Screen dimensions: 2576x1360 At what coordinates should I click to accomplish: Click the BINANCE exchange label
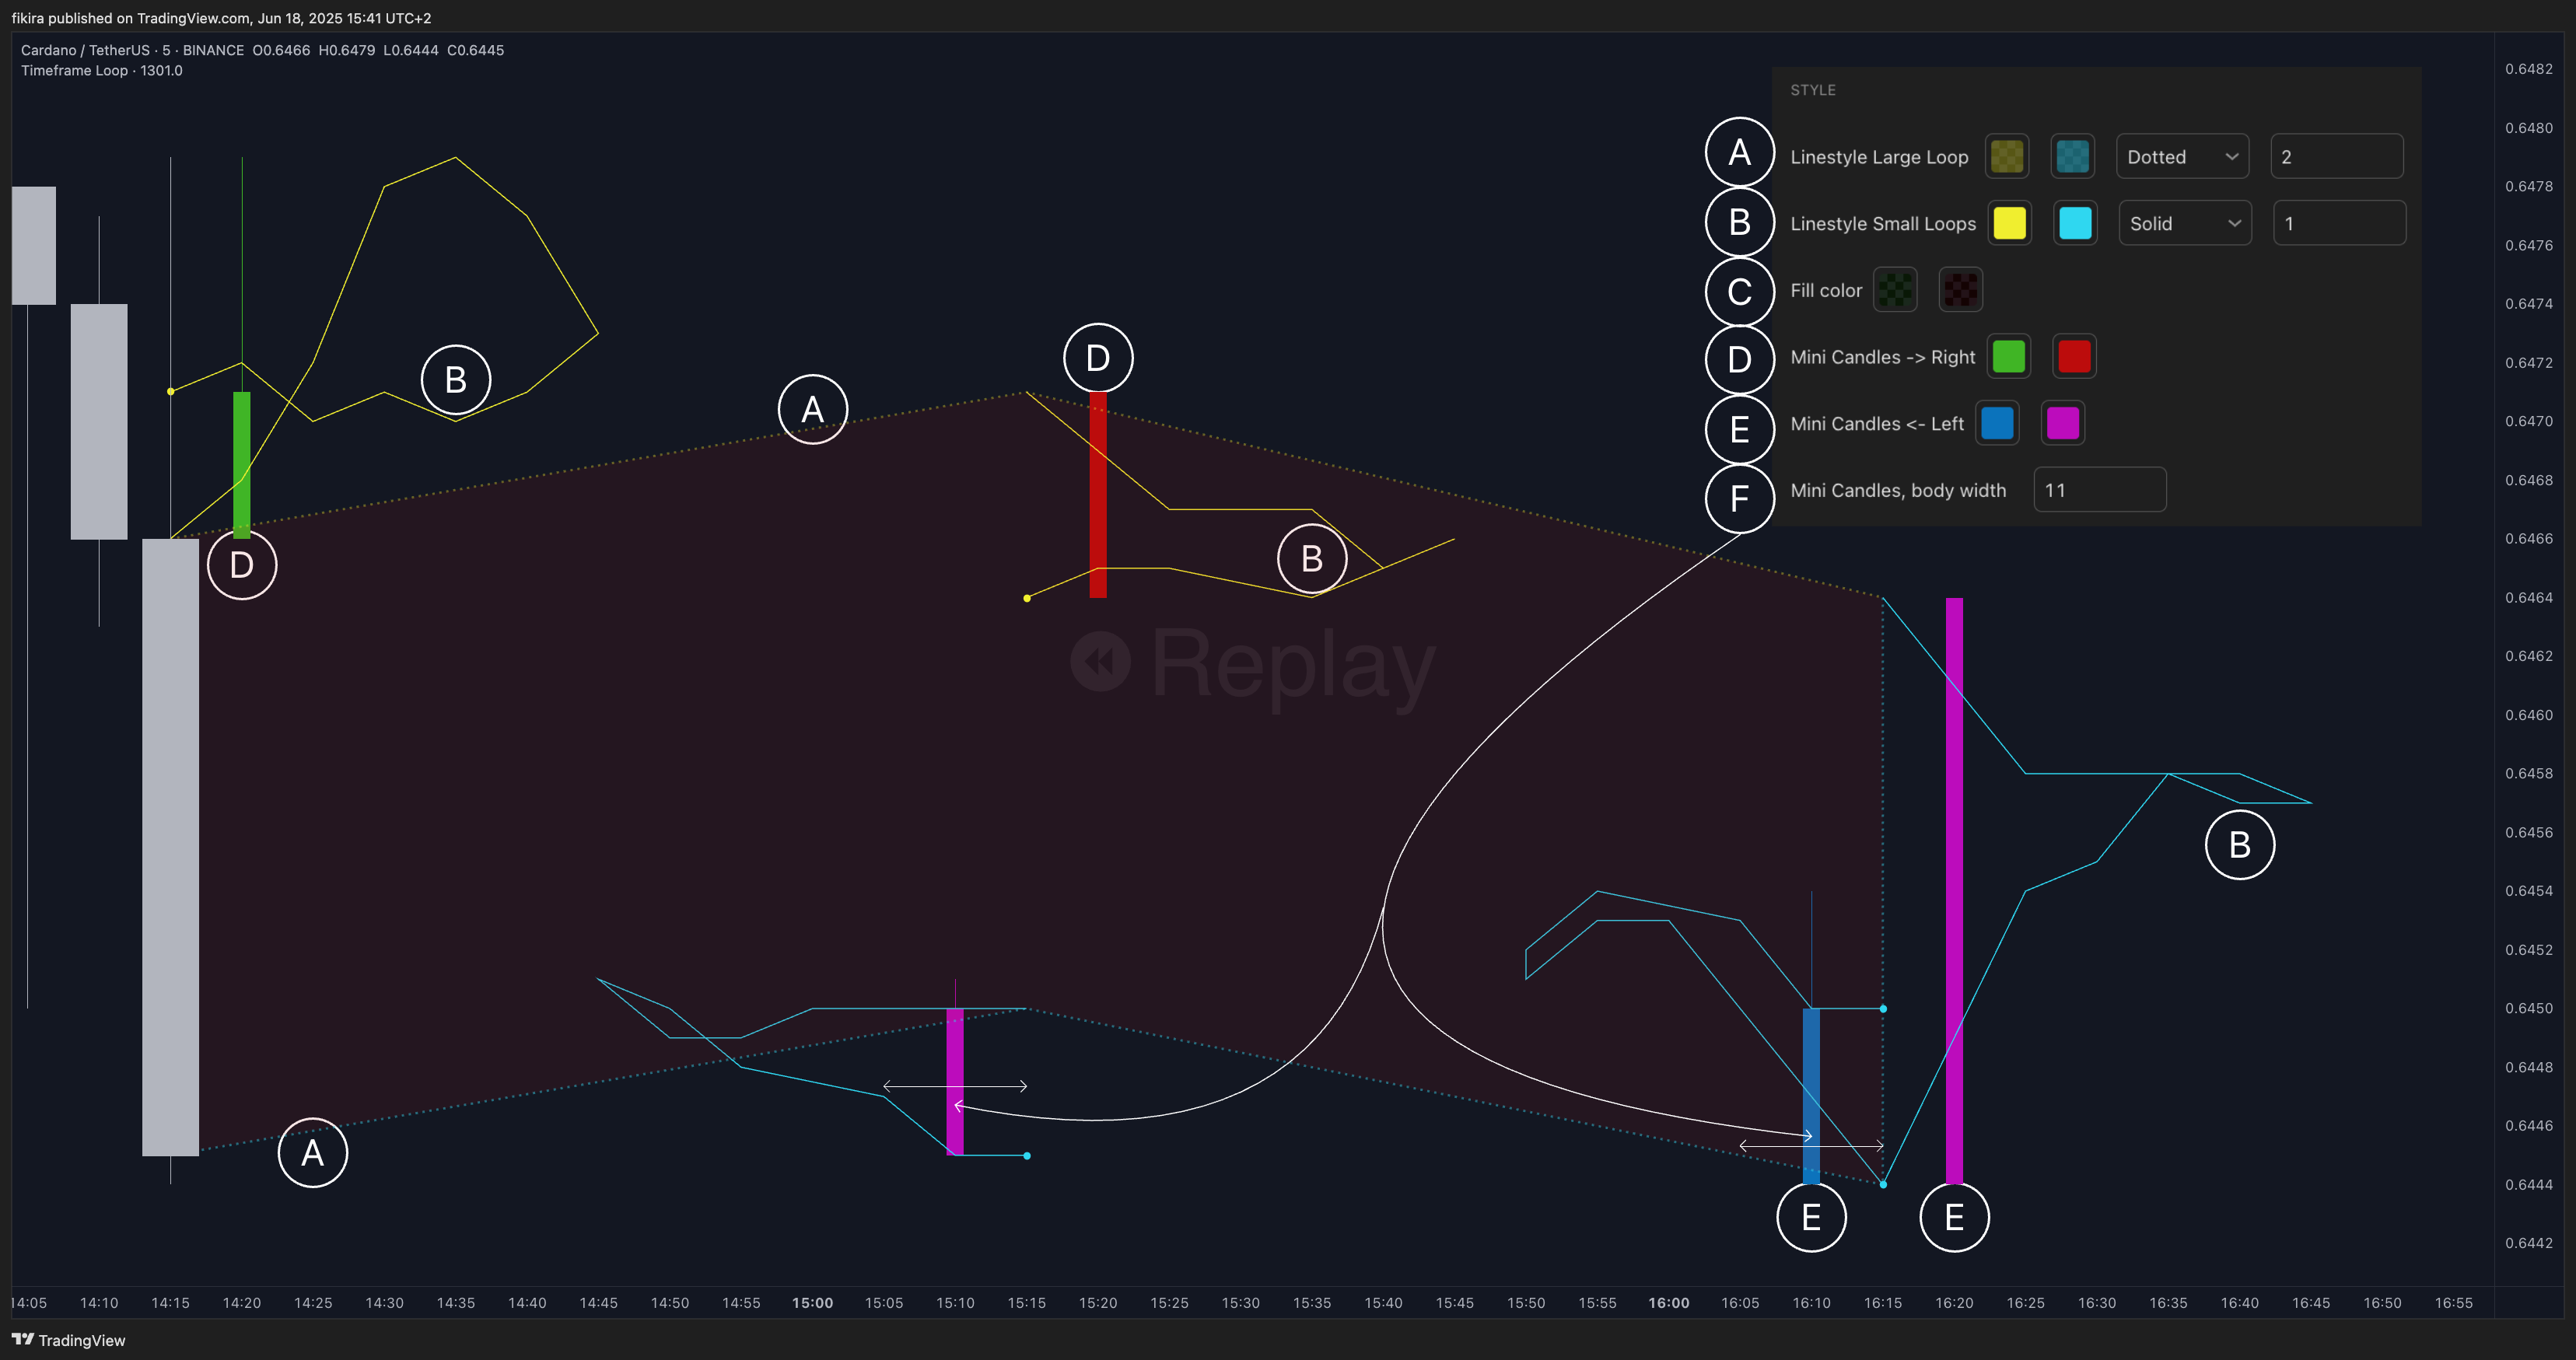pyautogui.click(x=213, y=50)
